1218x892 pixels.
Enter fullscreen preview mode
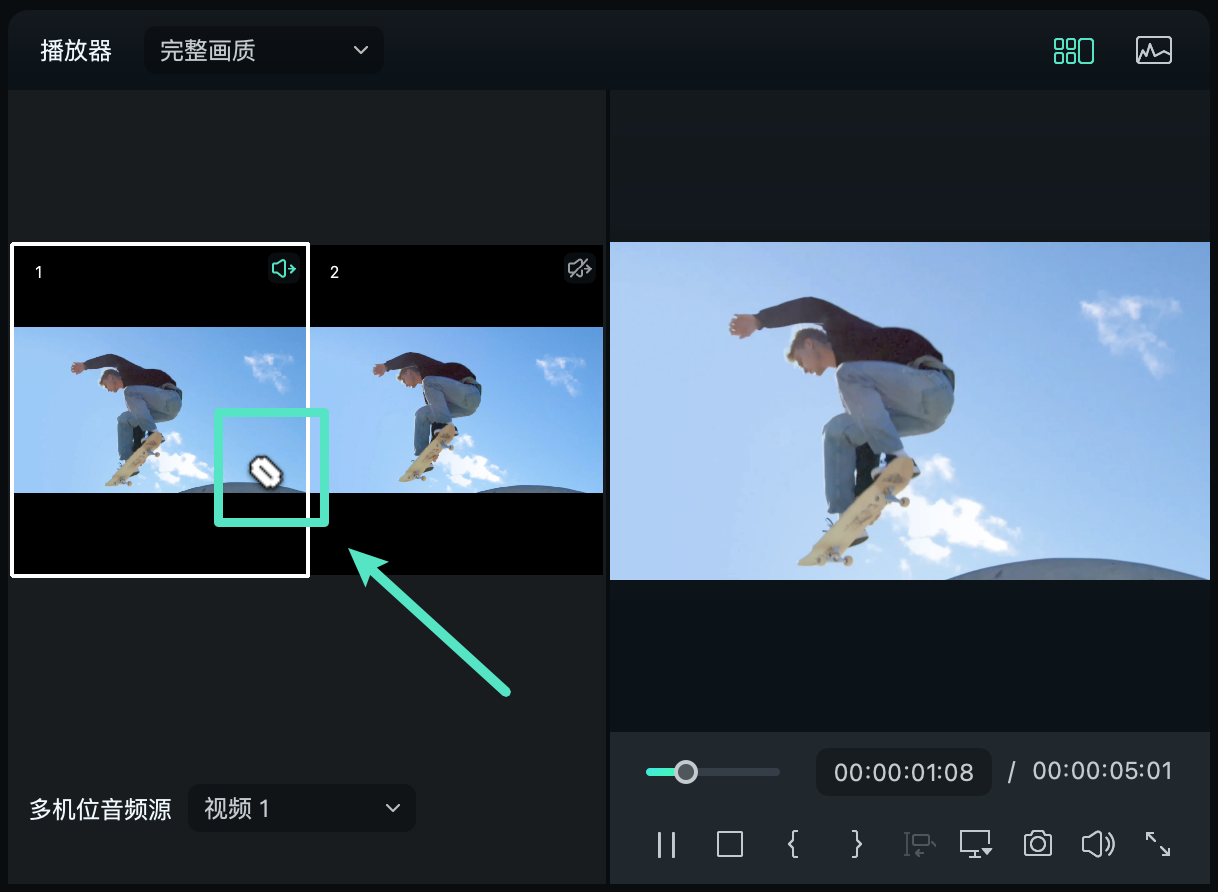coord(1157,845)
